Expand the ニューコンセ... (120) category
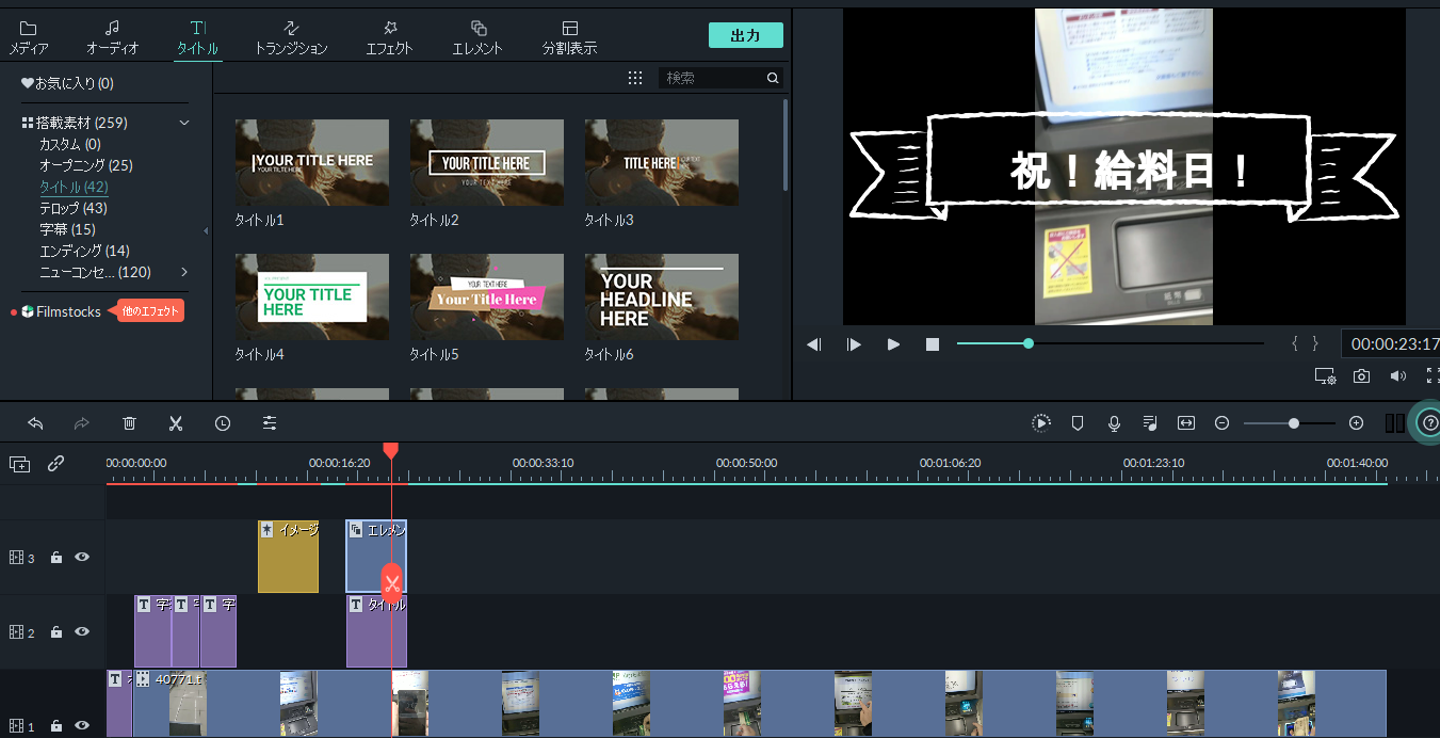The image size is (1440, 738). tap(184, 272)
